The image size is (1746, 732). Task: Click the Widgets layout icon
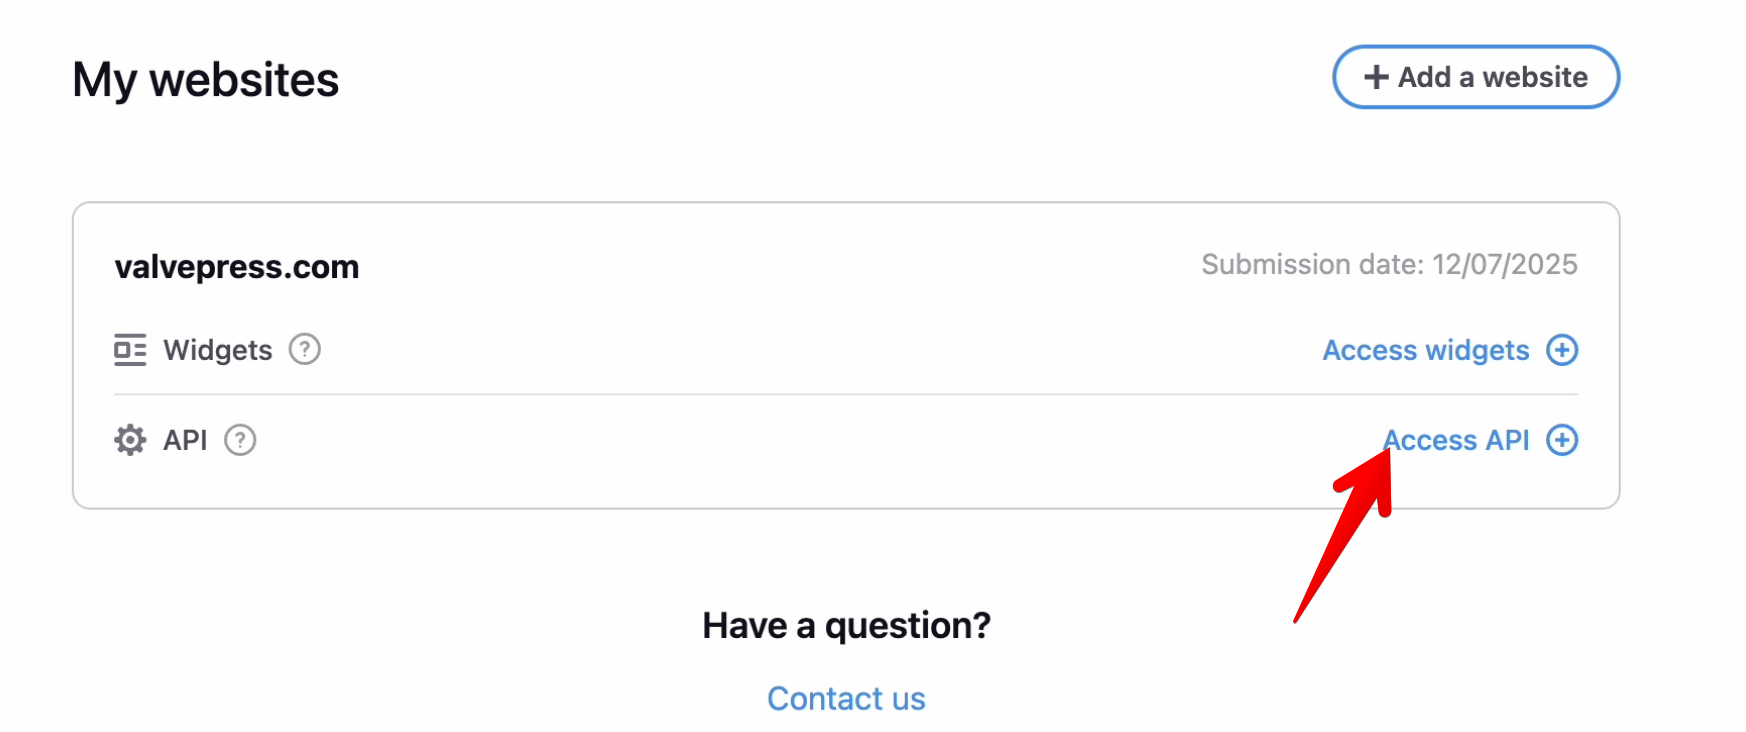(x=130, y=350)
